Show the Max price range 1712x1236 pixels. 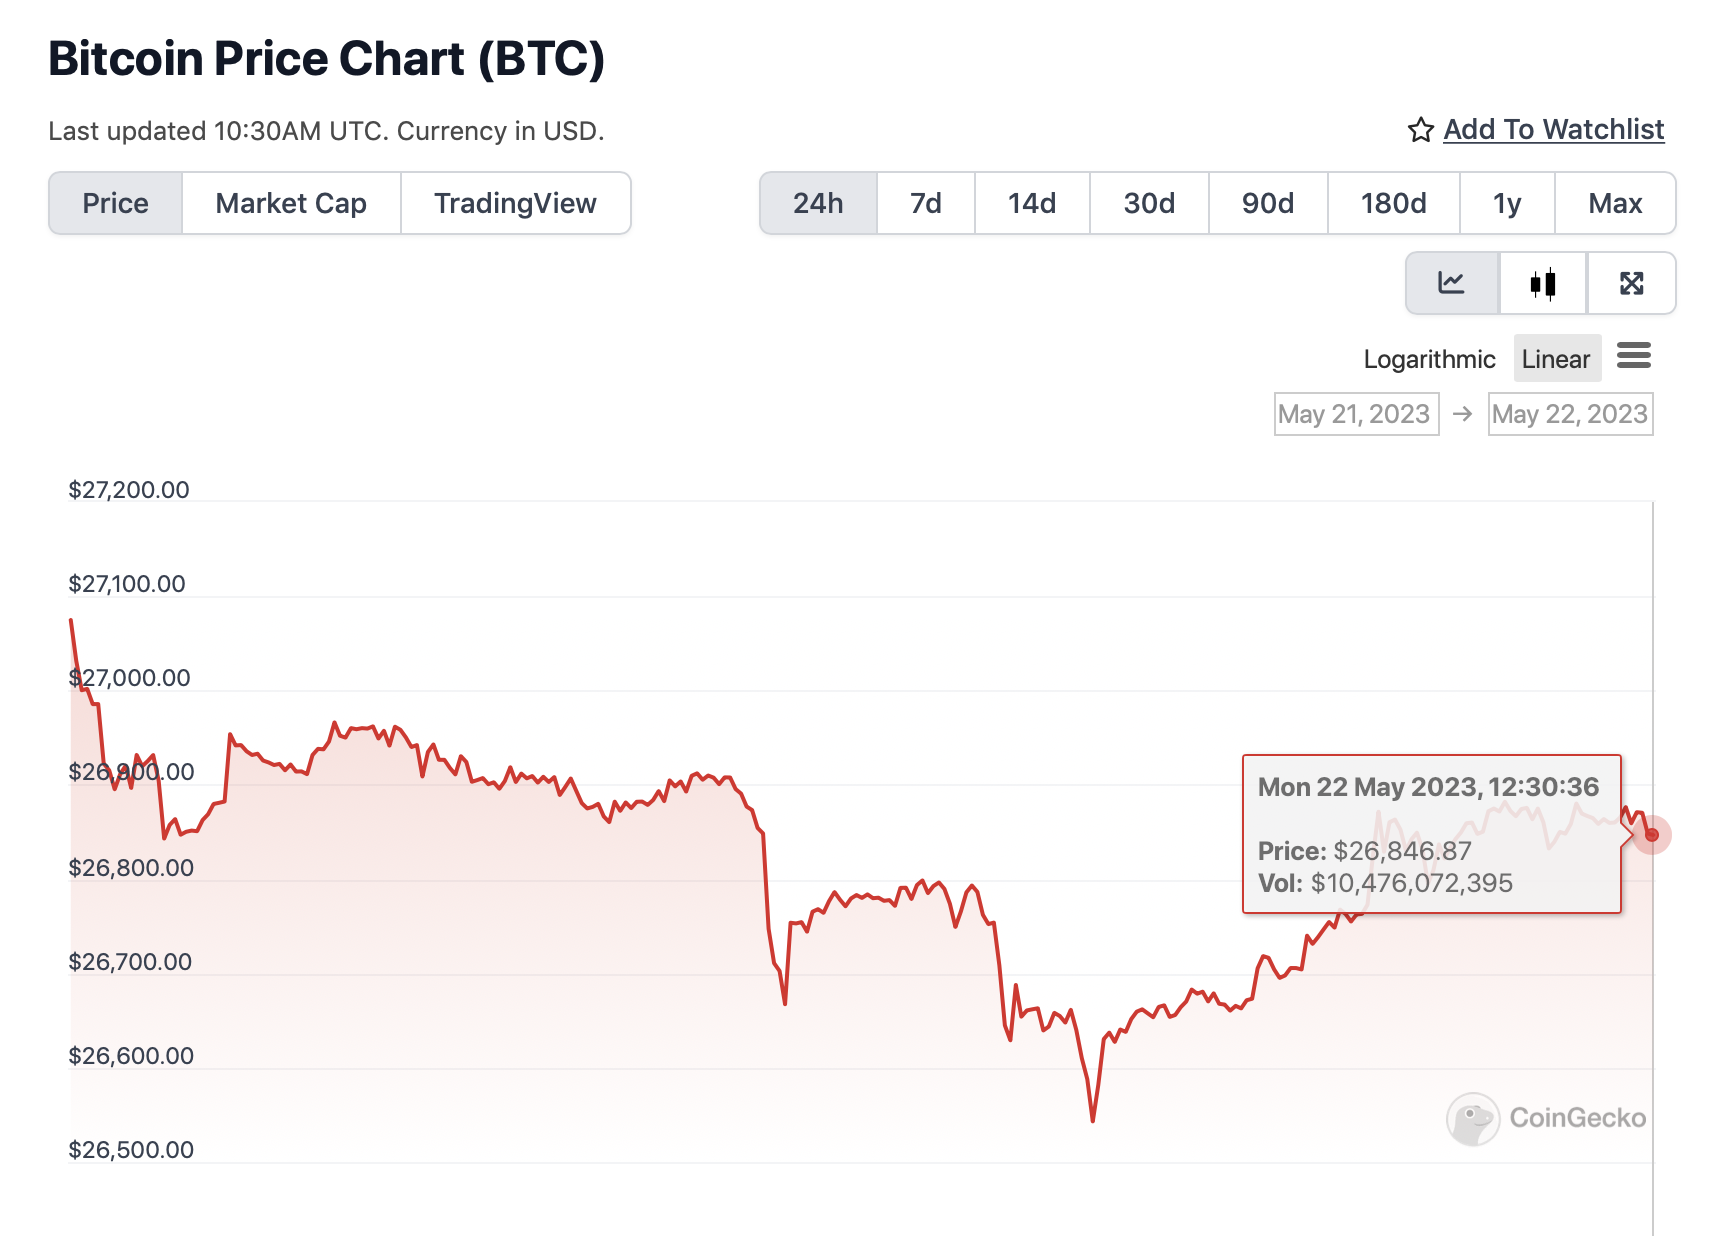[x=1615, y=203]
